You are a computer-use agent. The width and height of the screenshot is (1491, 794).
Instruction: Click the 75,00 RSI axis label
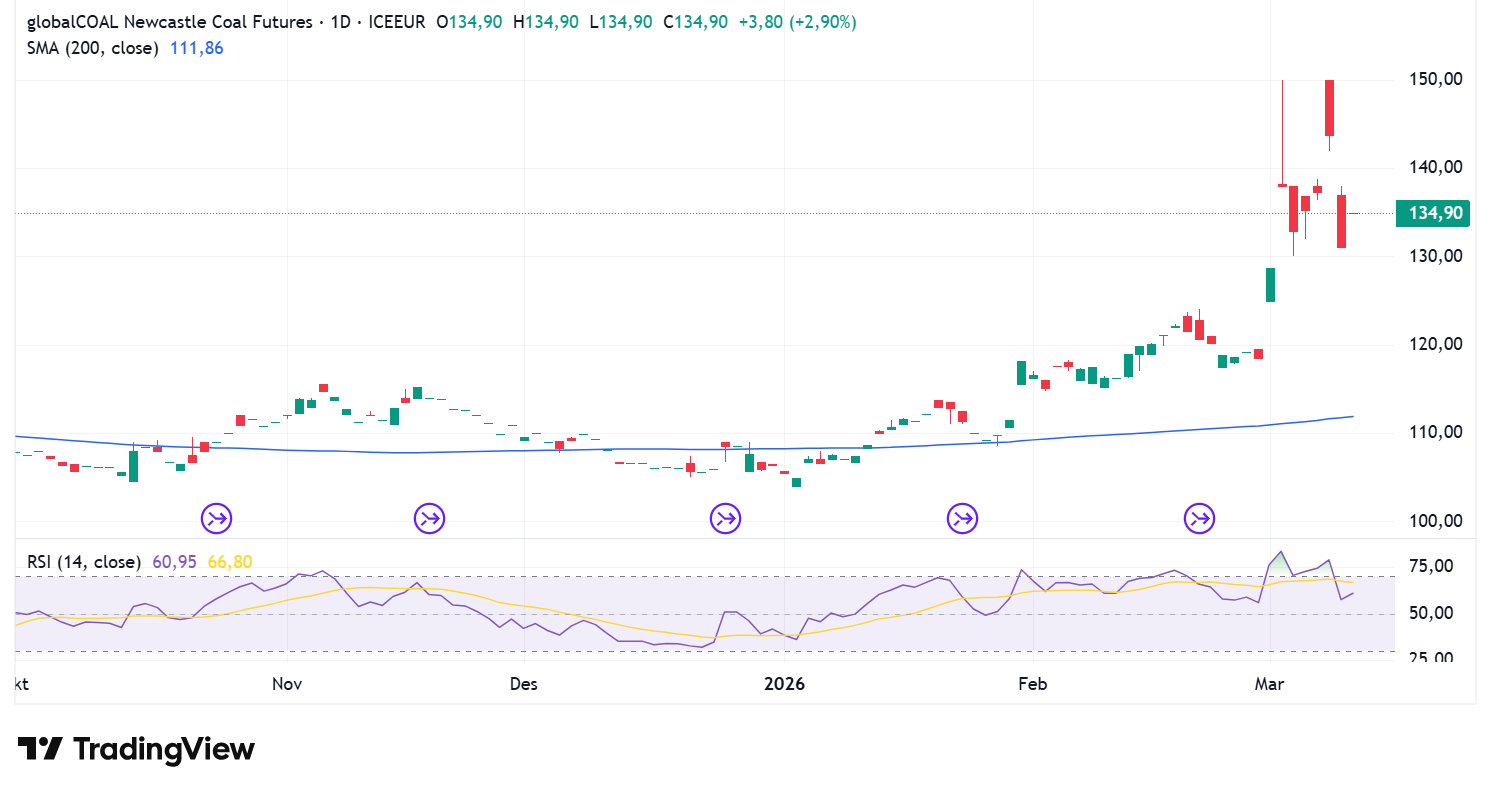click(1432, 566)
